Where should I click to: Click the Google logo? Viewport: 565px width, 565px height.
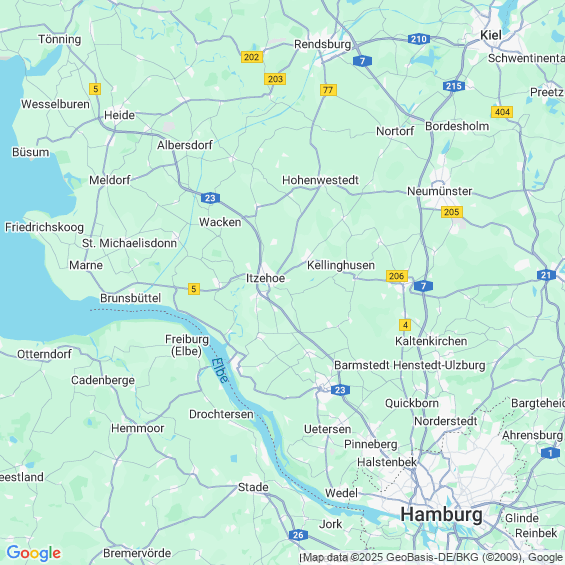(x=34, y=553)
